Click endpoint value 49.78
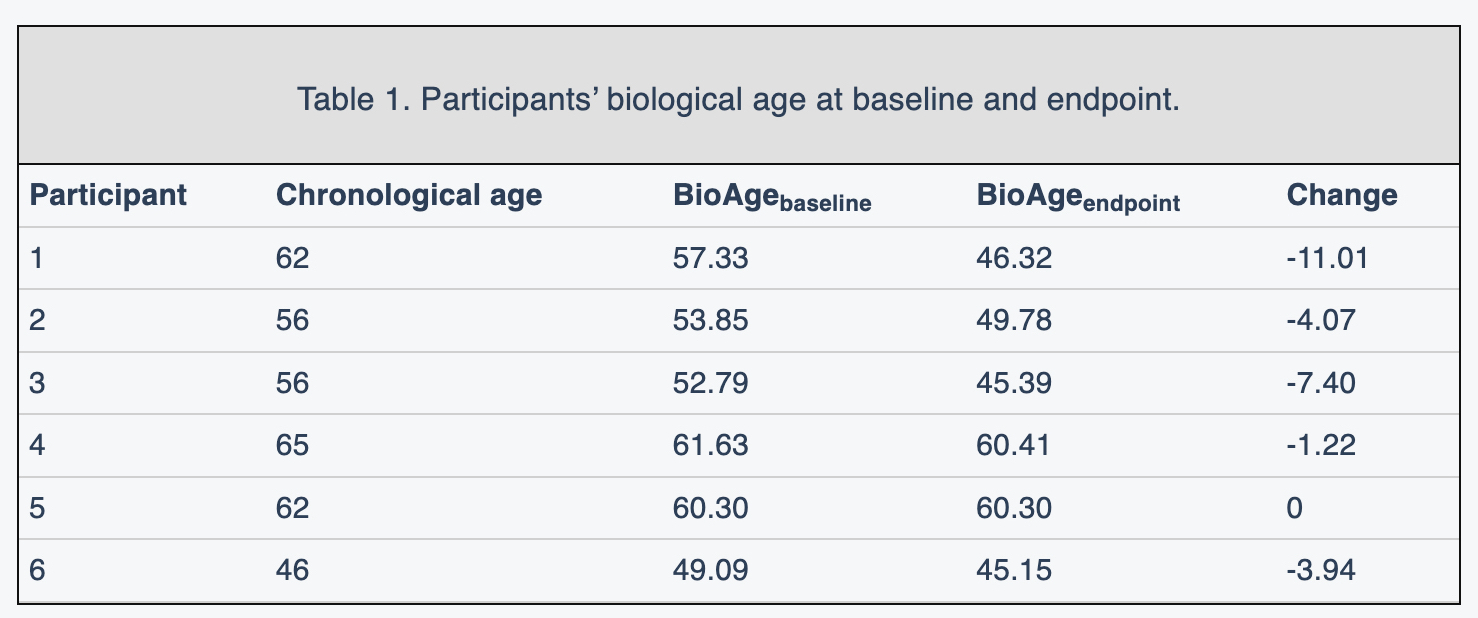Viewport: 1478px width, 618px height. [x=1013, y=321]
